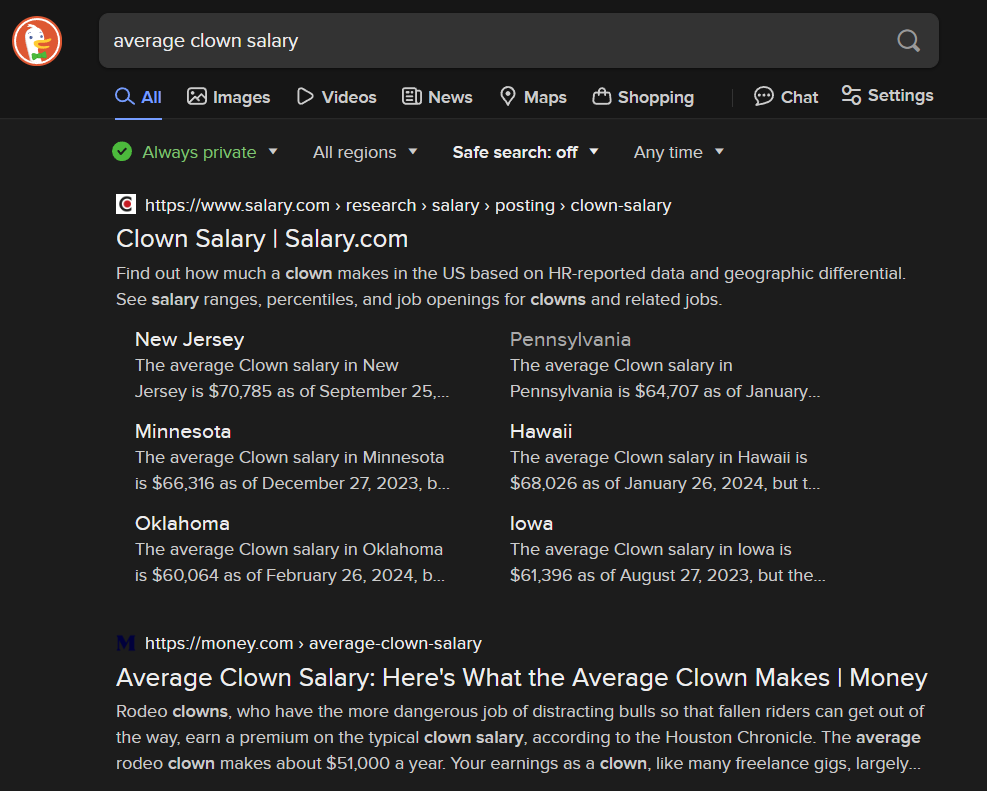Open Chat via speech bubble icon

pyautogui.click(x=764, y=96)
